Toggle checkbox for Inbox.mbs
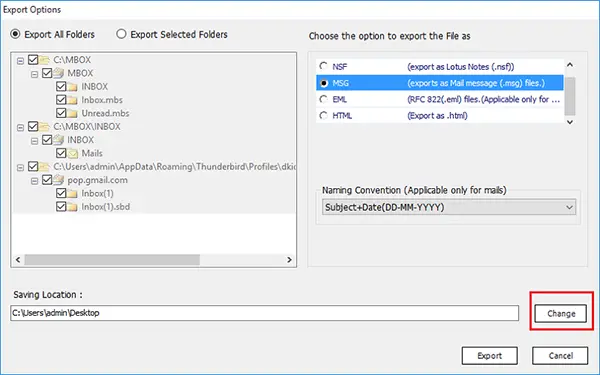 (x=61, y=99)
